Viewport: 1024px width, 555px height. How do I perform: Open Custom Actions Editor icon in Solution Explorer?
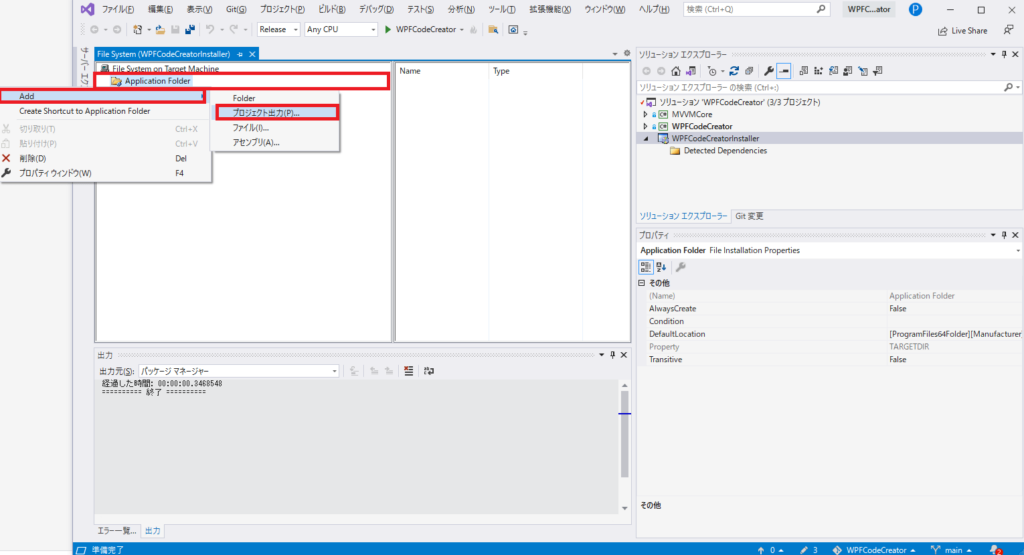pyautogui.click(x=863, y=71)
